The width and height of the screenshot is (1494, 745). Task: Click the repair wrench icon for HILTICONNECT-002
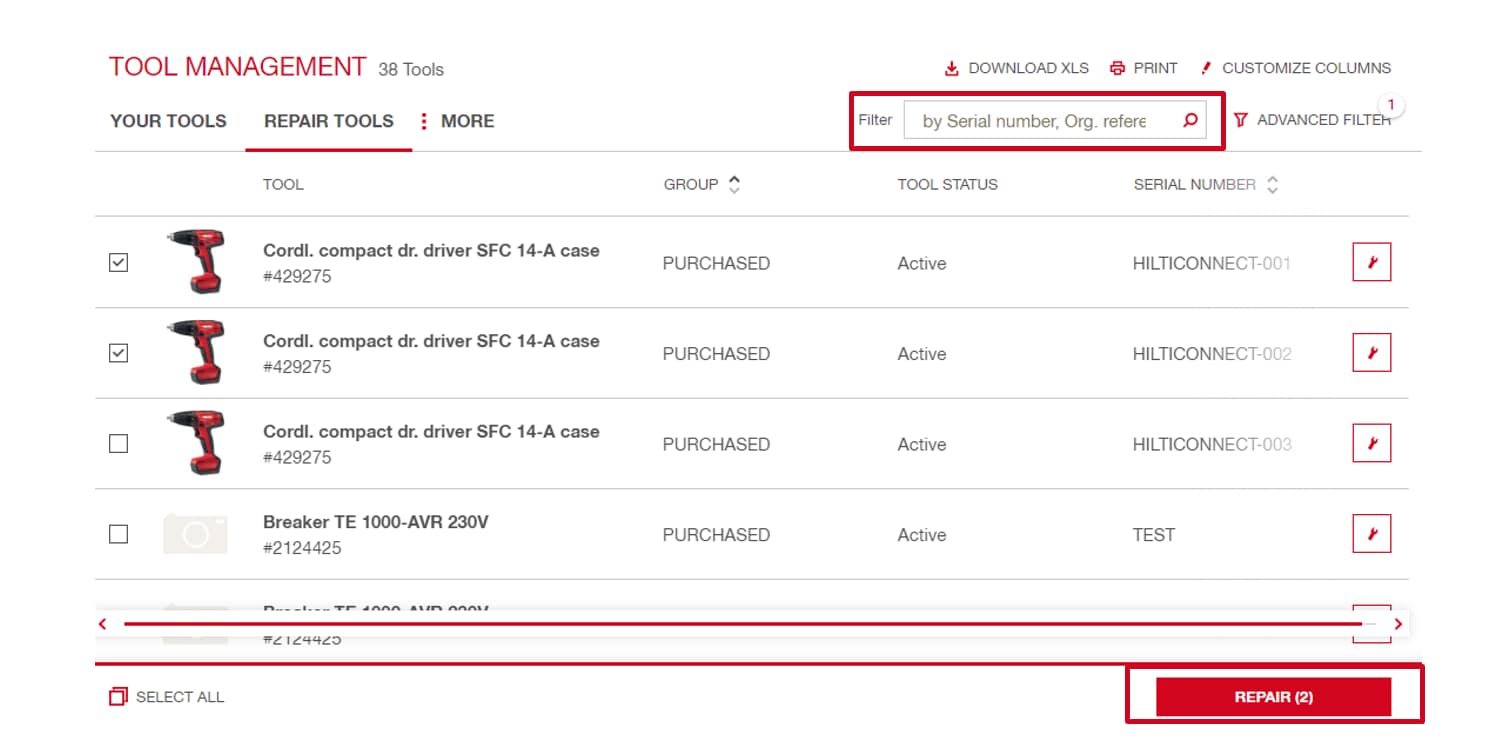tap(1371, 353)
